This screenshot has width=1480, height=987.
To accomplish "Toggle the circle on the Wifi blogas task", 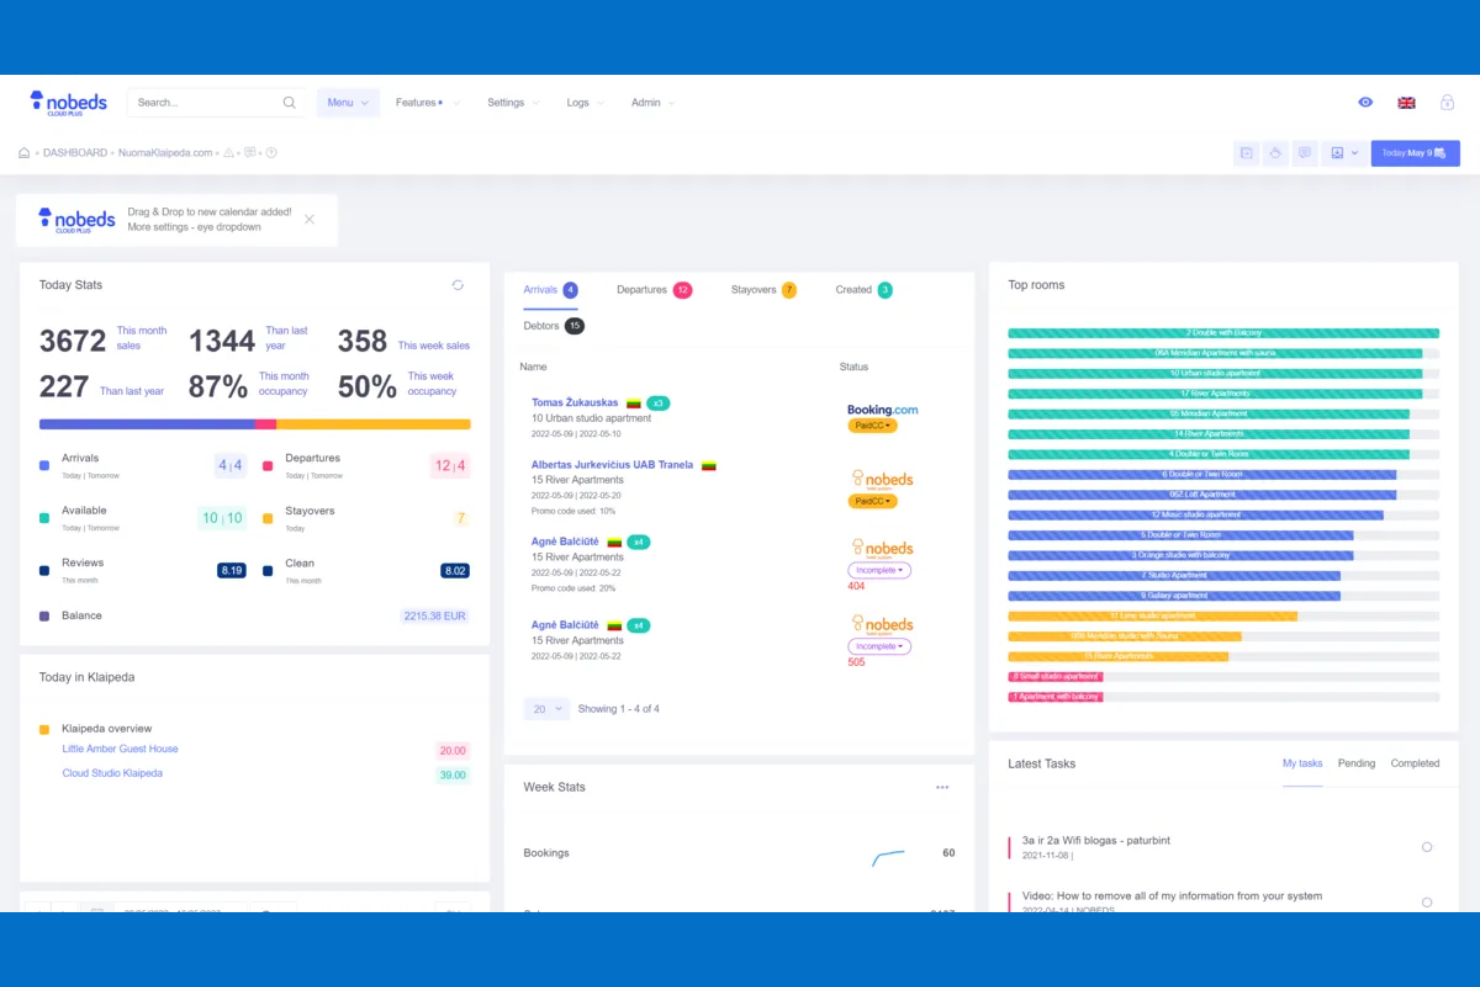I will [1427, 846].
